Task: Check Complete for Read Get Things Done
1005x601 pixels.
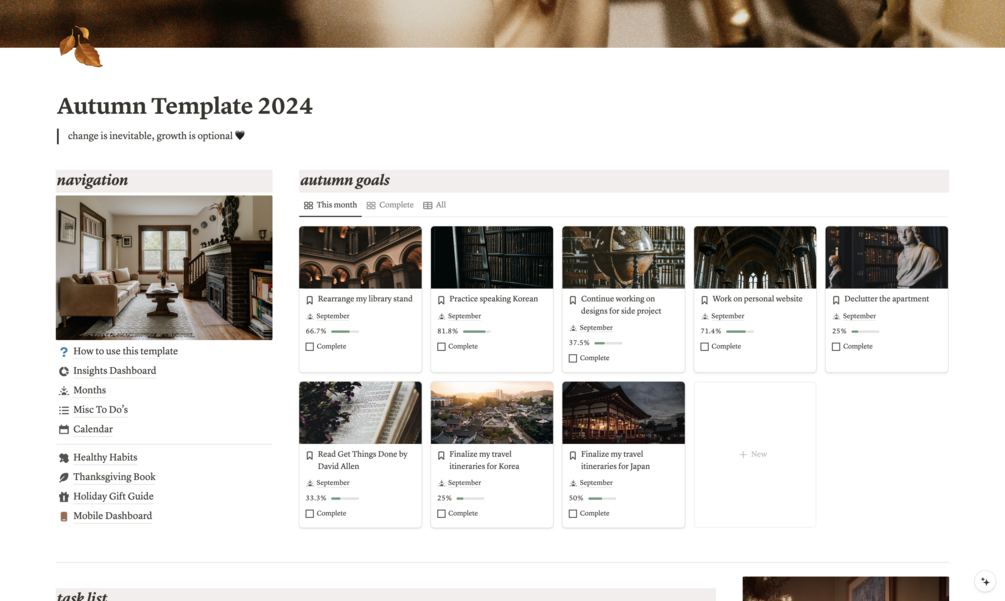Action: point(310,514)
